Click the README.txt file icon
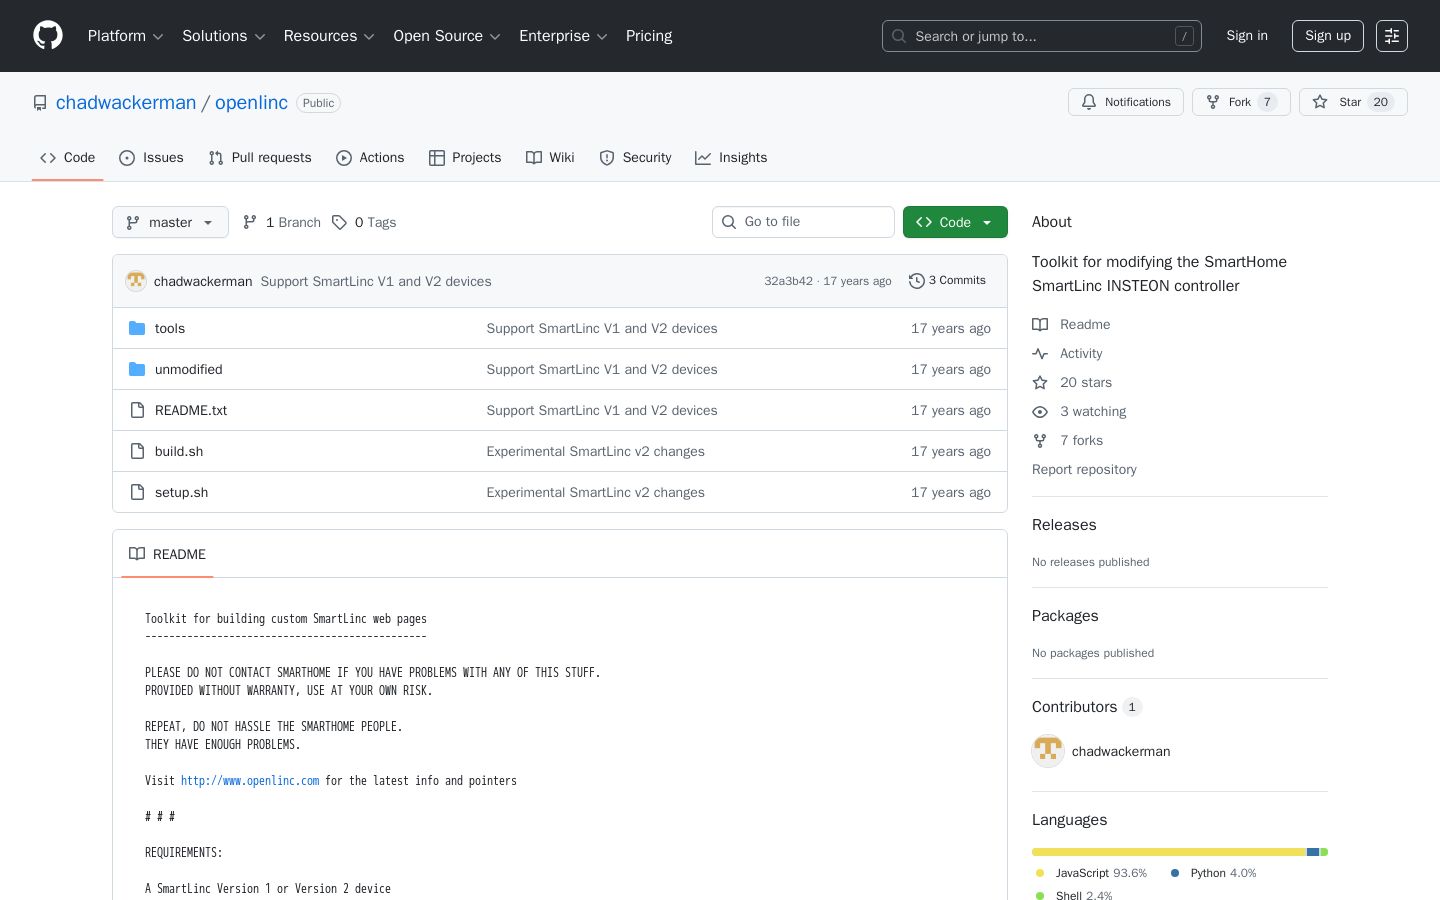The image size is (1440, 900). (137, 410)
